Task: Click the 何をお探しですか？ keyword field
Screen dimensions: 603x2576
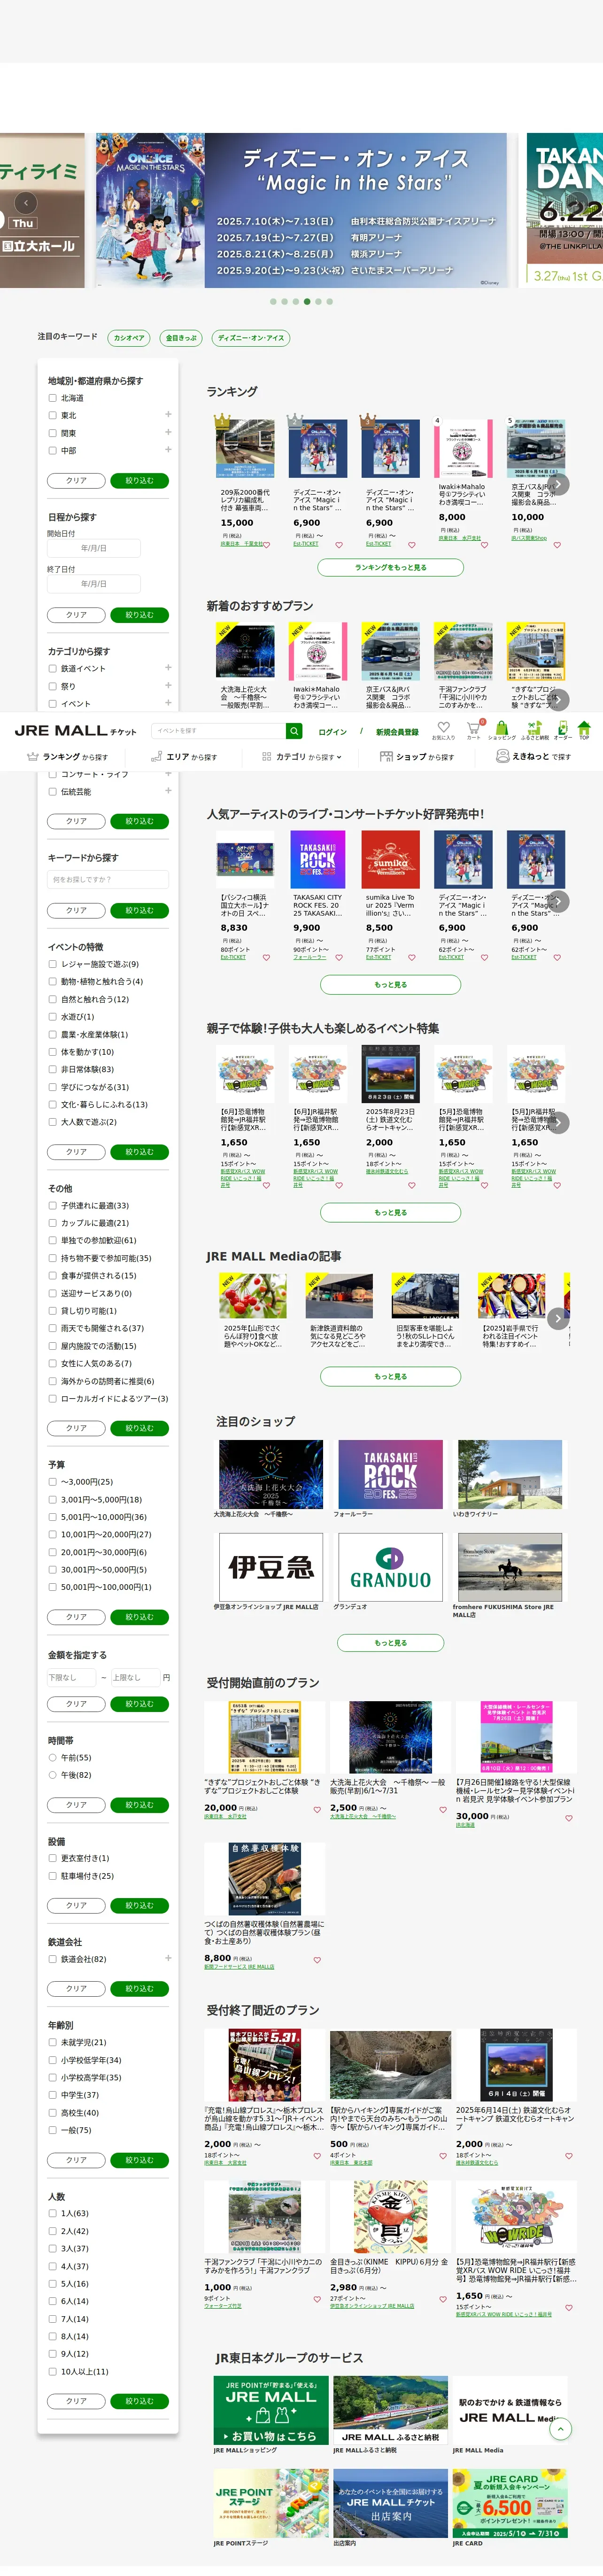Action: click(x=108, y=879)
